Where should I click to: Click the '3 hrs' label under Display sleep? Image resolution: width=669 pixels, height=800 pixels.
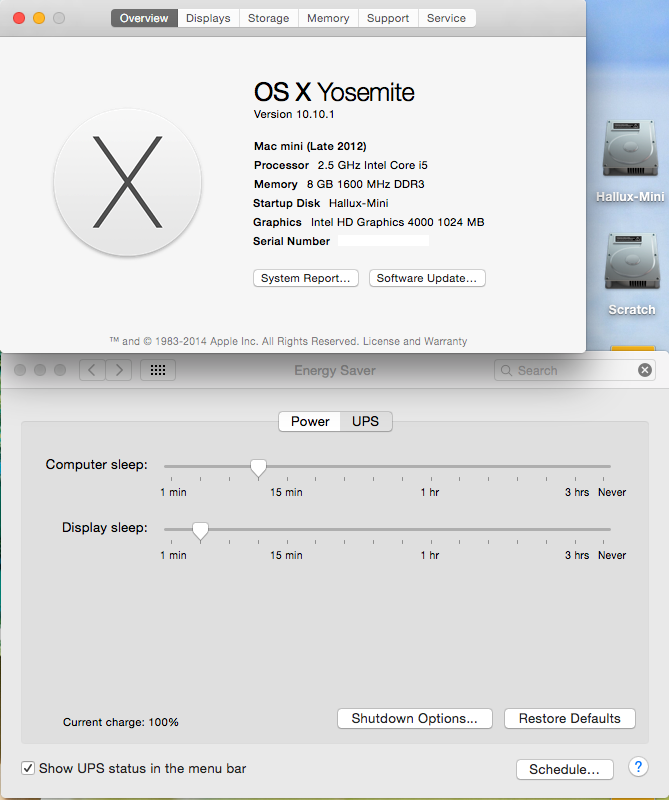point(577,555)
